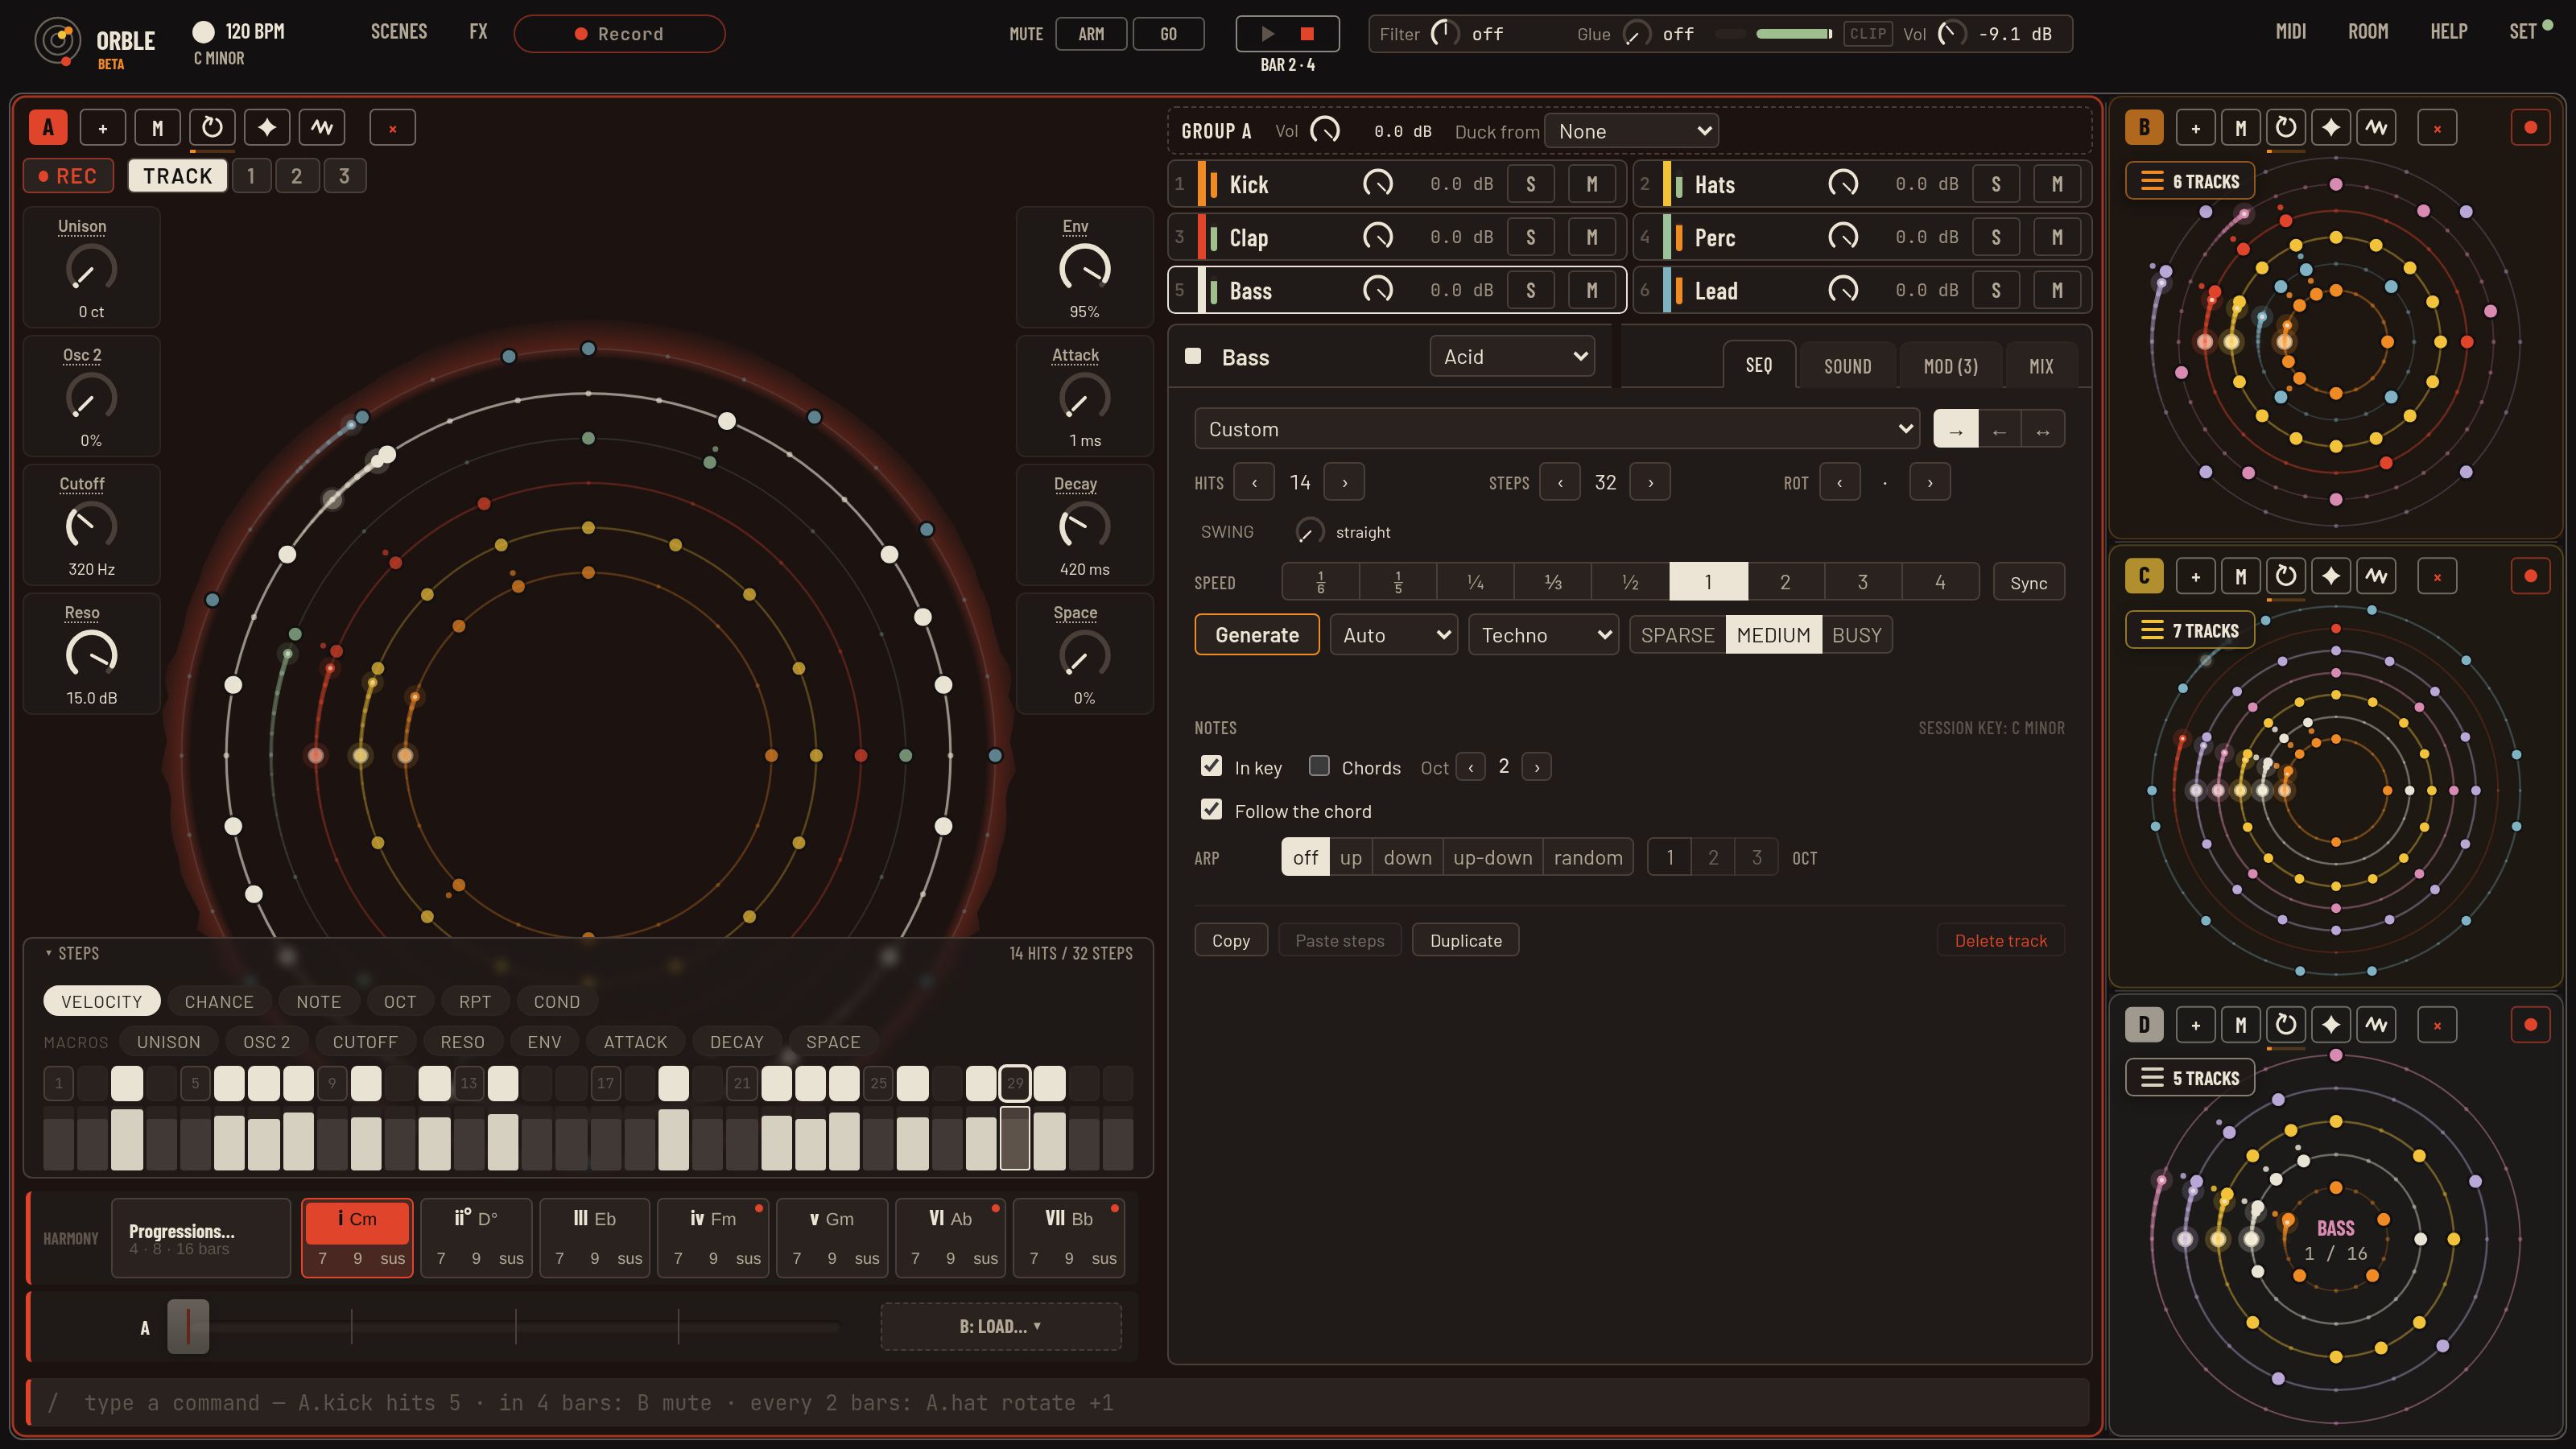Enable the Chords checkbox

(1319, 766)
